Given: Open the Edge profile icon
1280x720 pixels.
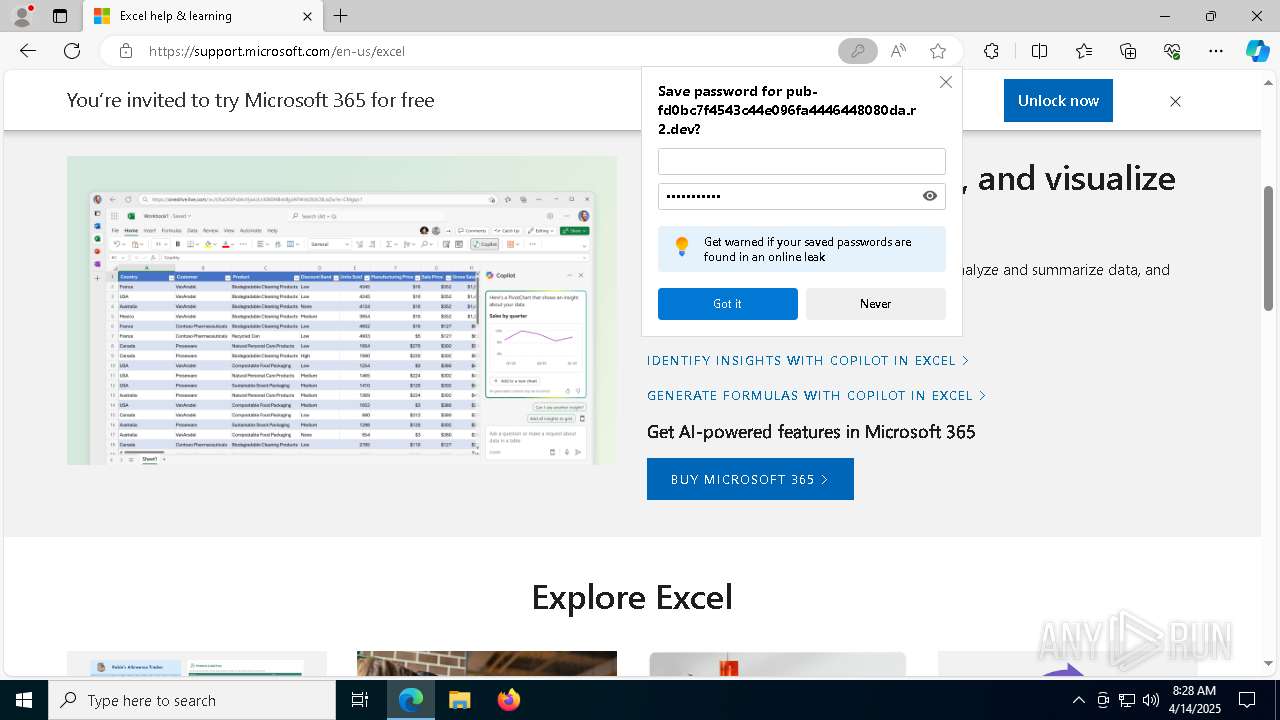Looking at the screenshot, I should click(x=22, y=16).
